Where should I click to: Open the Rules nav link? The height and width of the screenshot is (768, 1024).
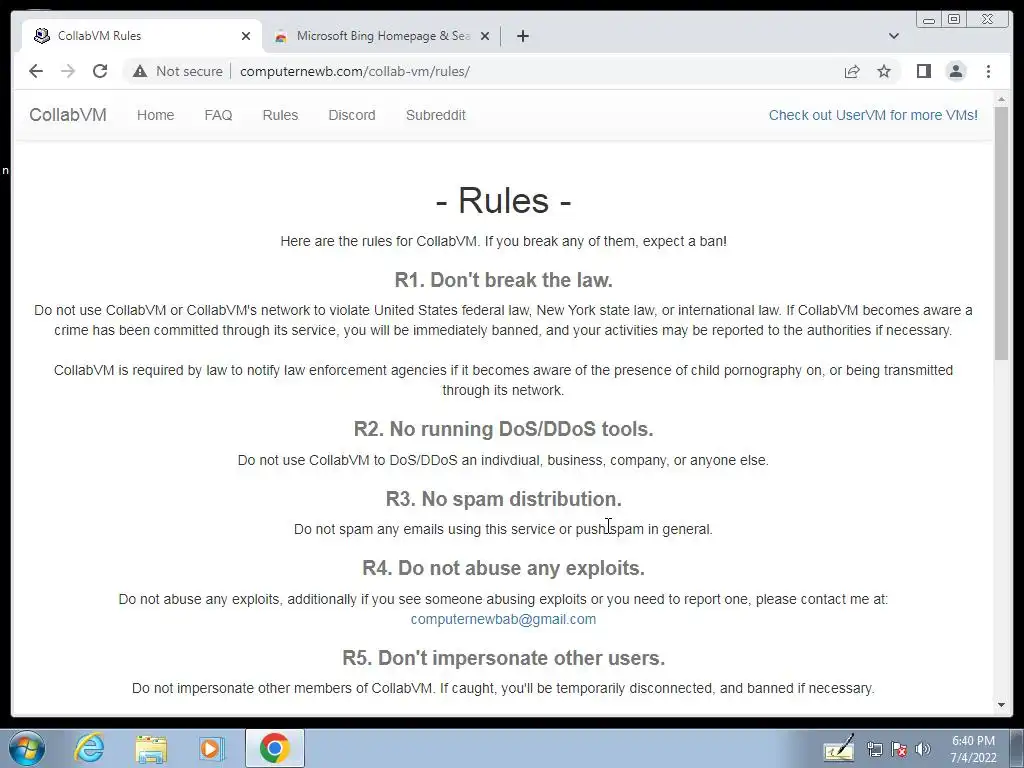point(280,115)
